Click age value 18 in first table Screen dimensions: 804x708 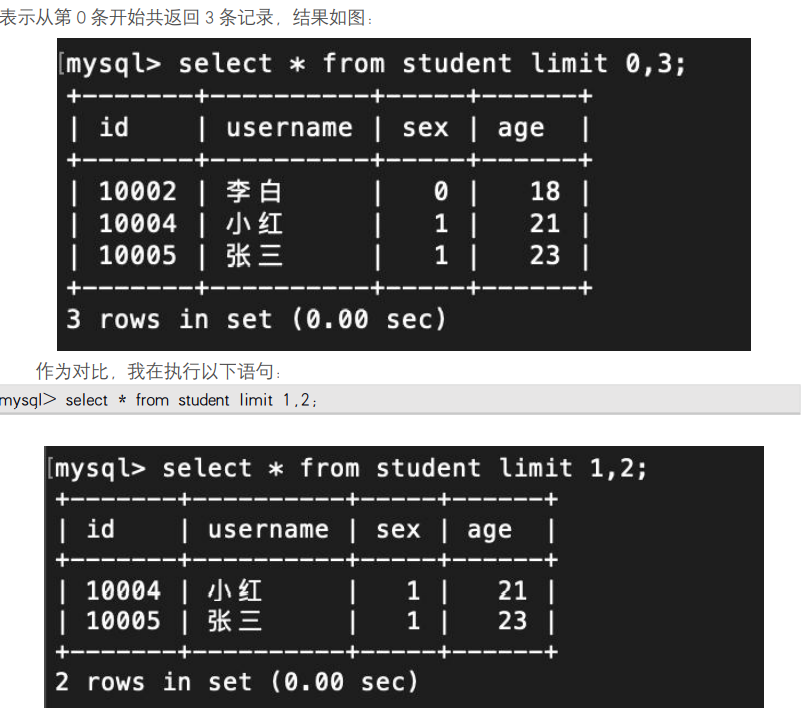(545, 191)
